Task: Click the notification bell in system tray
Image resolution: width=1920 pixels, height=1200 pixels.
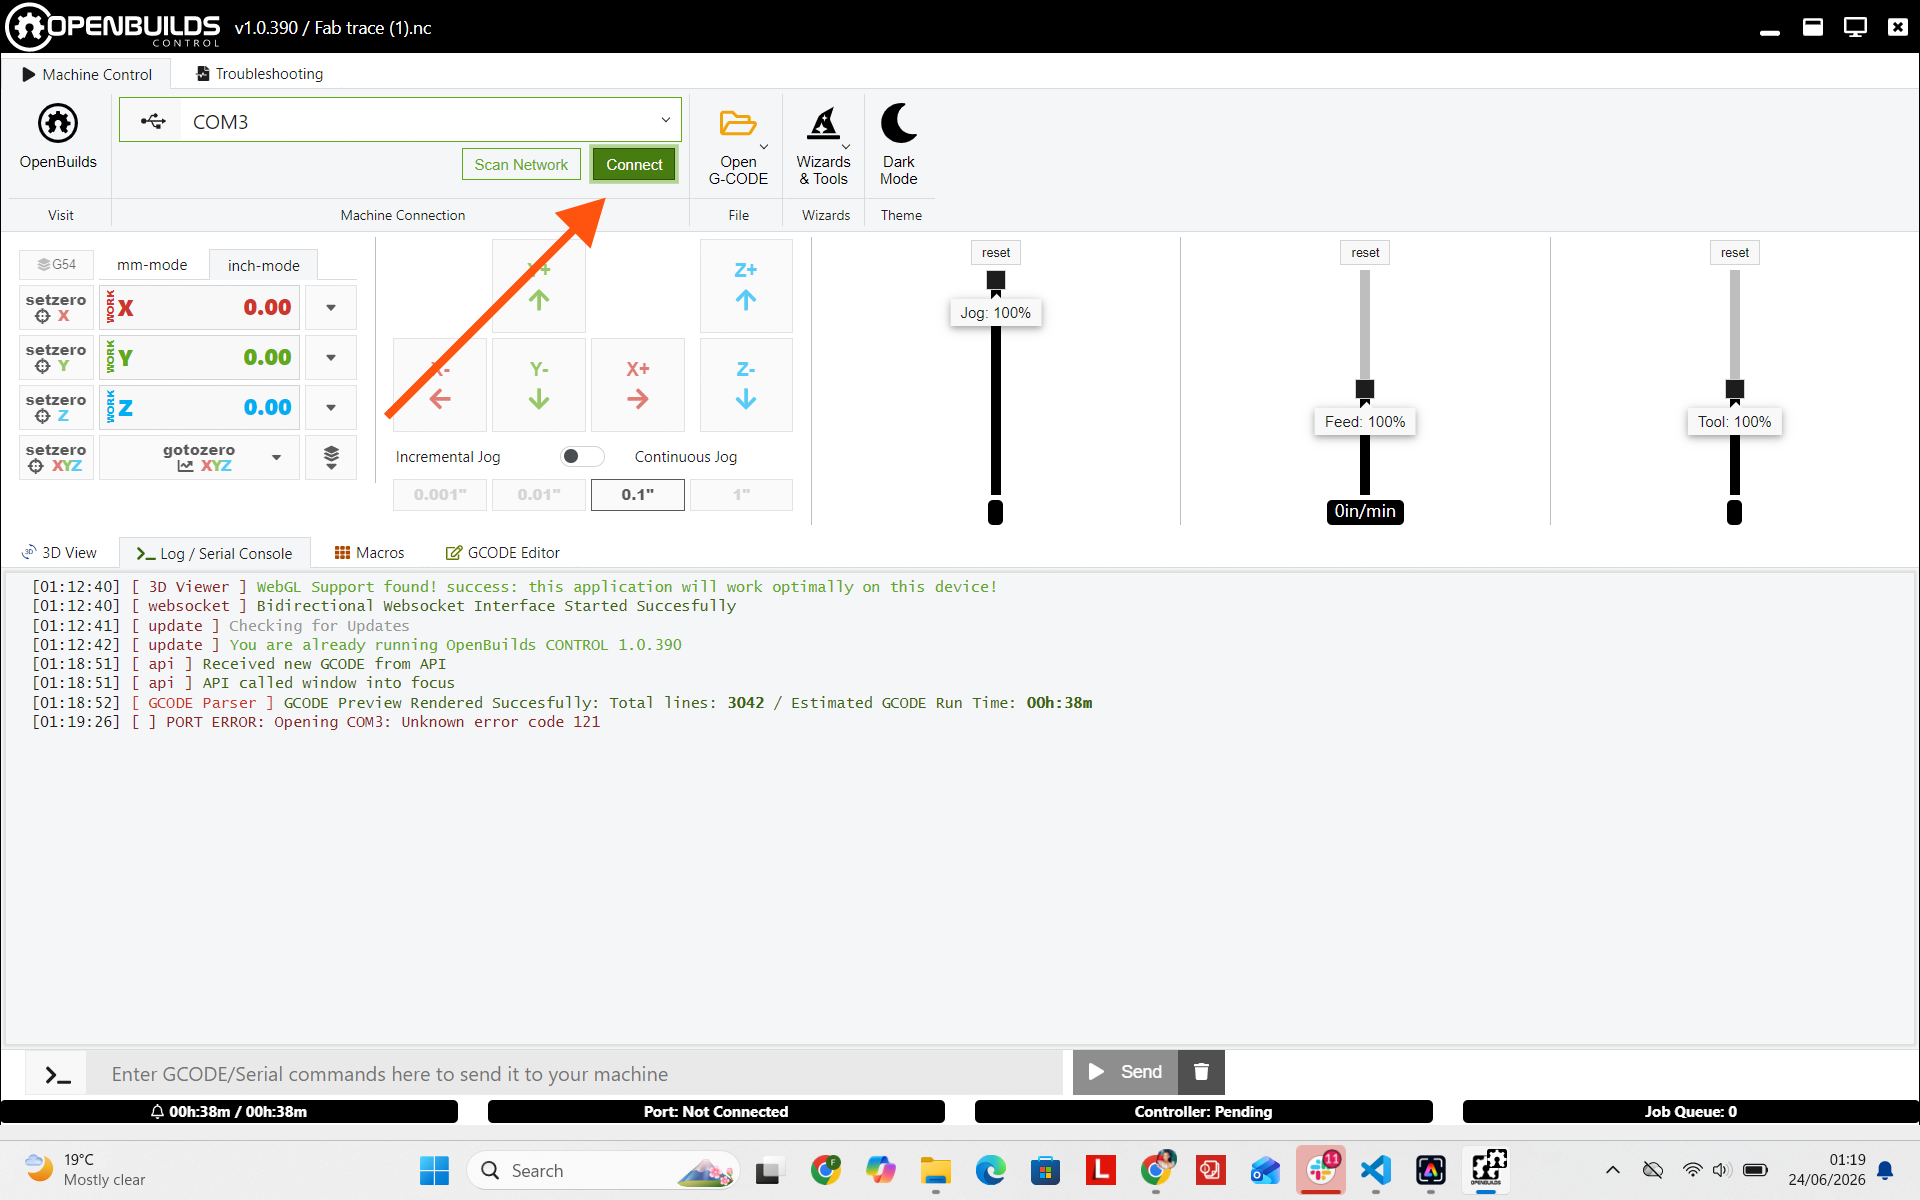Action: click(1885, 1170)
